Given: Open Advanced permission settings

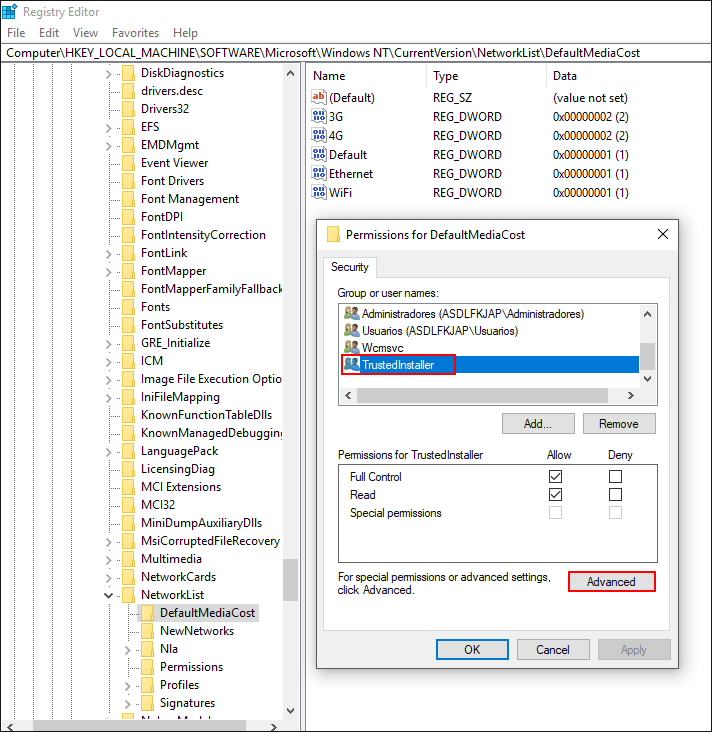Looking at the screenshot, I should tap(611, 582).
